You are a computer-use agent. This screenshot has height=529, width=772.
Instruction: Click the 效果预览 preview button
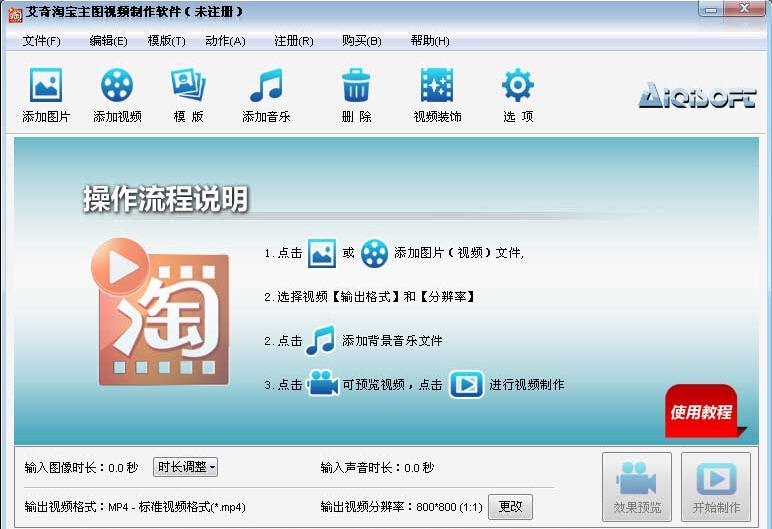coord(637,487)
